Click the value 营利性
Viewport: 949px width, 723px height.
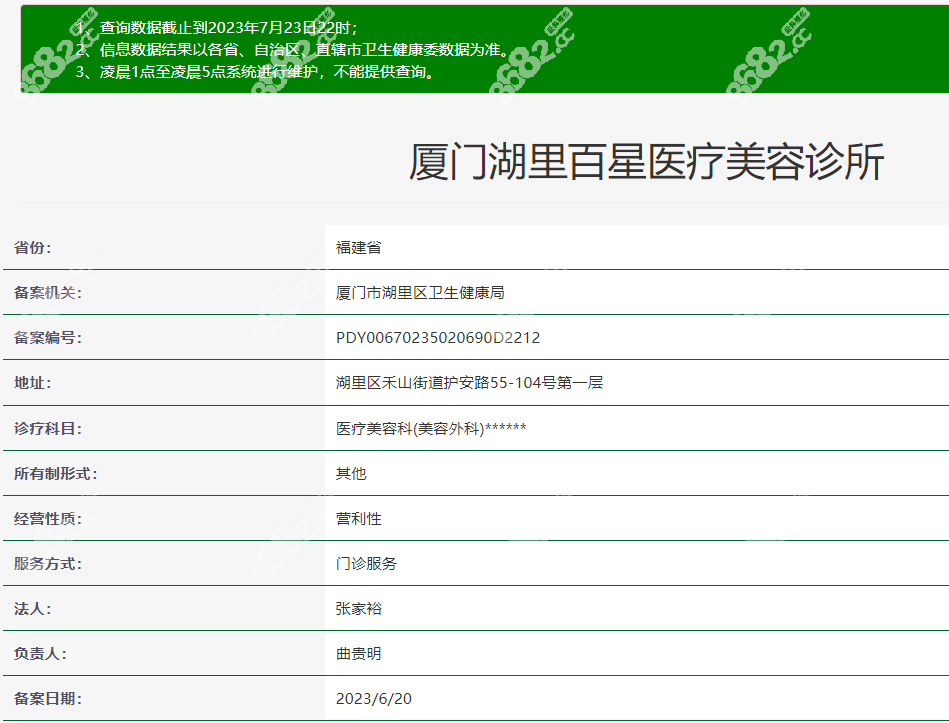(358, 519)
